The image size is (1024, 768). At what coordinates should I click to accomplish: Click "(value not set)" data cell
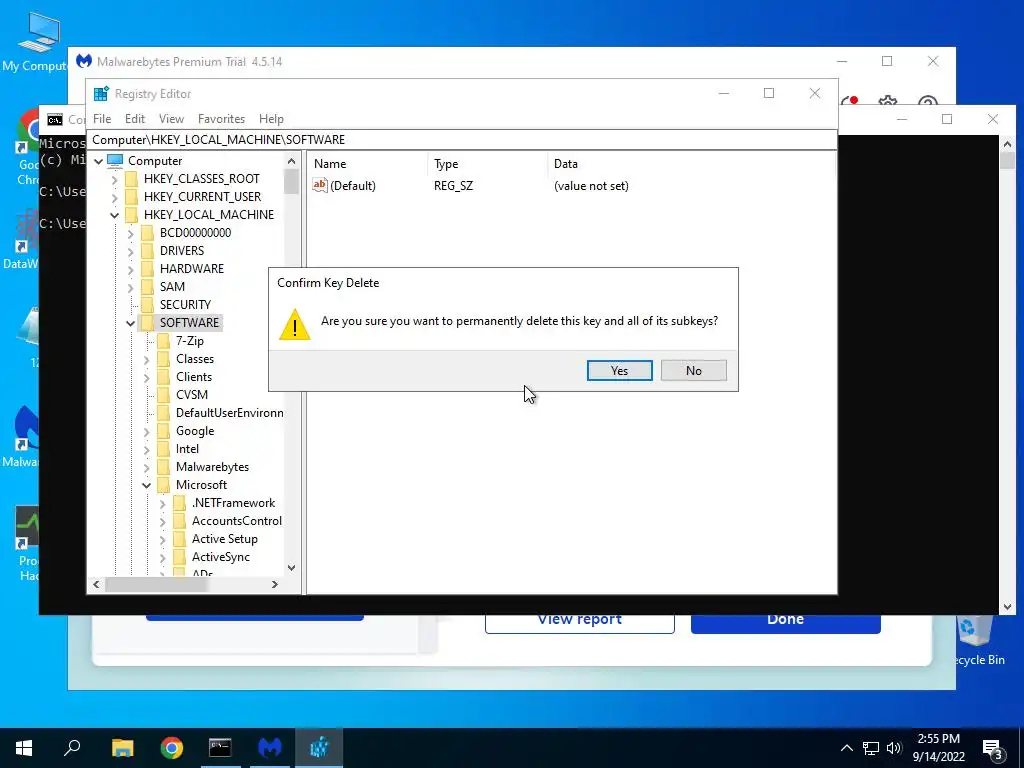coord(591,186)
